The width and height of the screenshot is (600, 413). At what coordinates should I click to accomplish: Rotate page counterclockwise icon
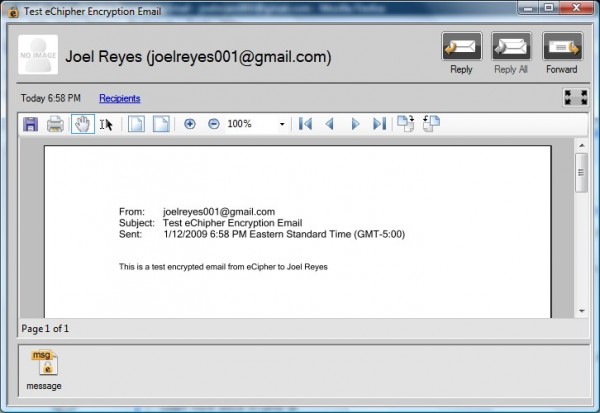[431, 124]
